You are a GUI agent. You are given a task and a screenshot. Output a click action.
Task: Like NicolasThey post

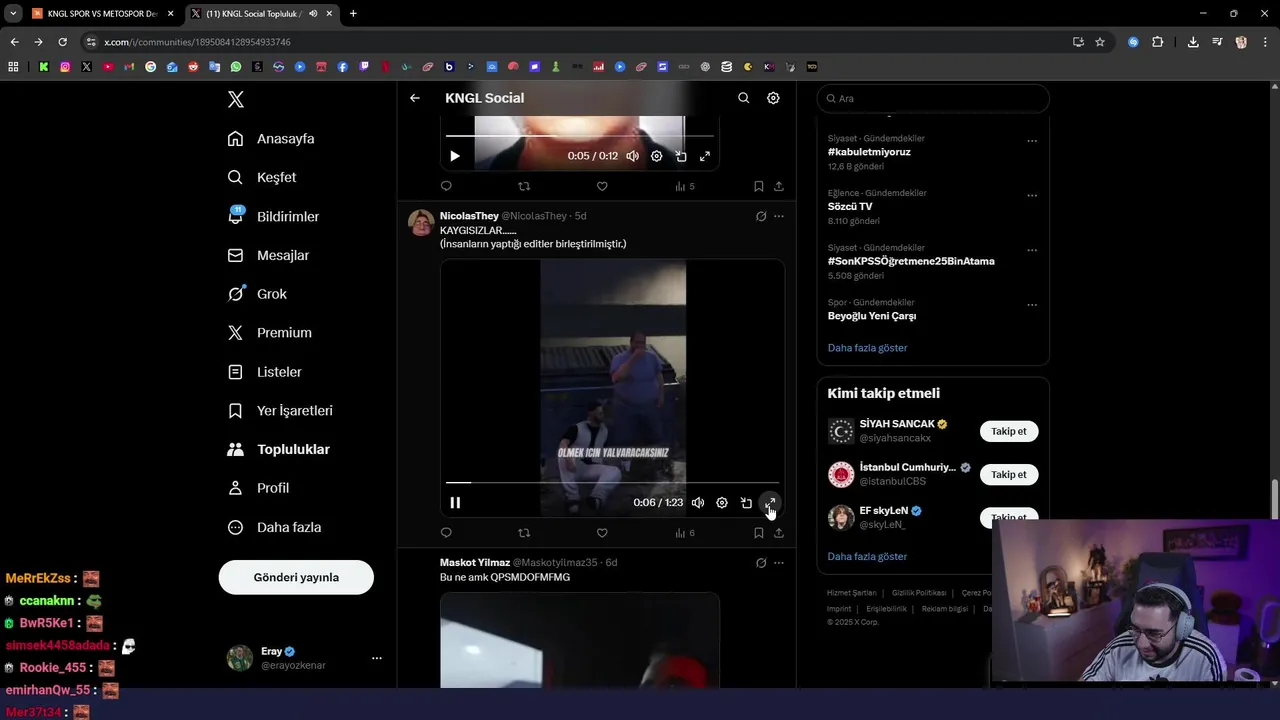pos(602,533)
